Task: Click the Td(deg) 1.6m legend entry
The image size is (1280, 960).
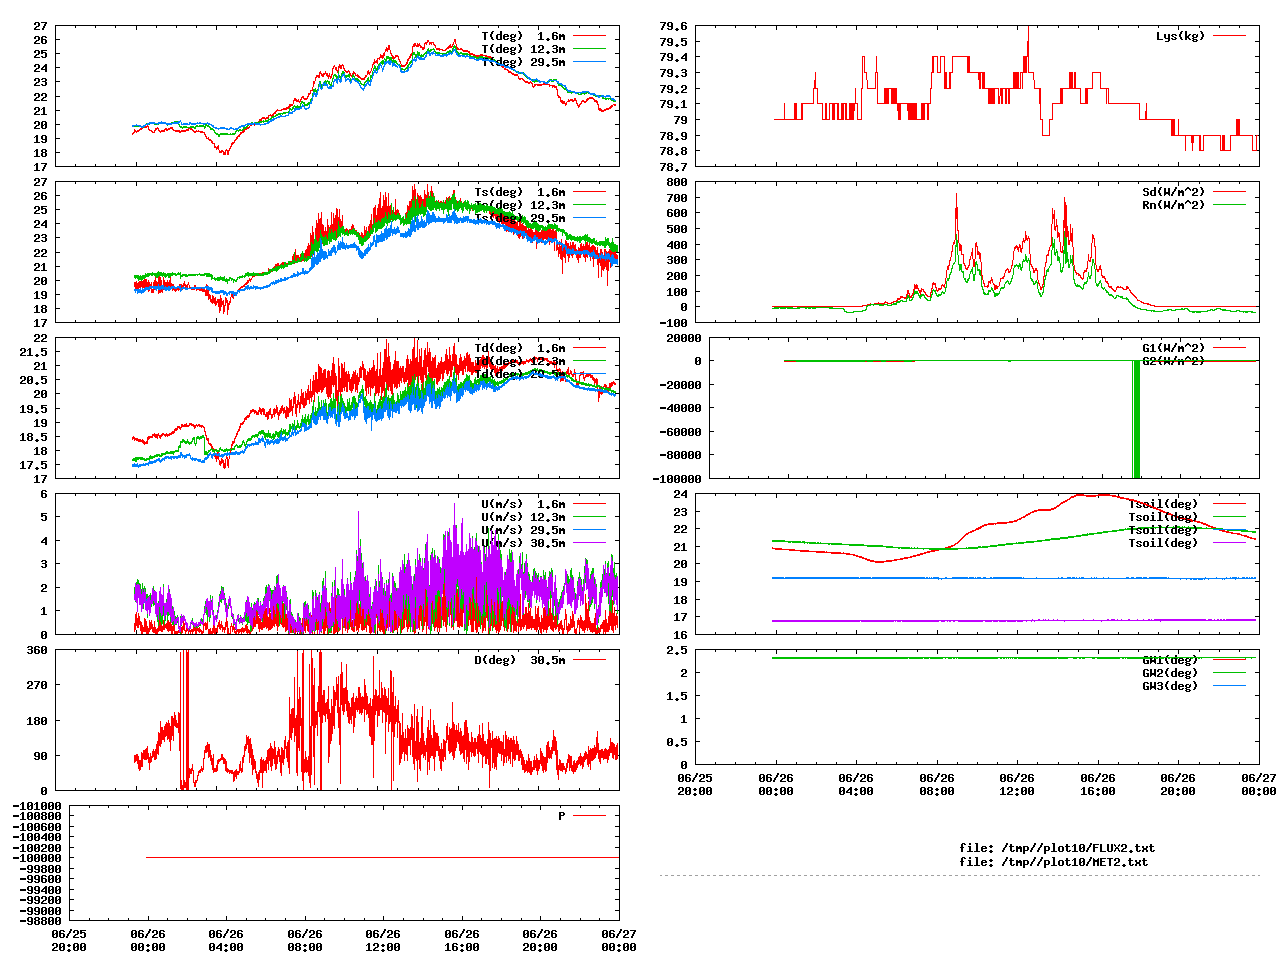Action: (519, 348)
